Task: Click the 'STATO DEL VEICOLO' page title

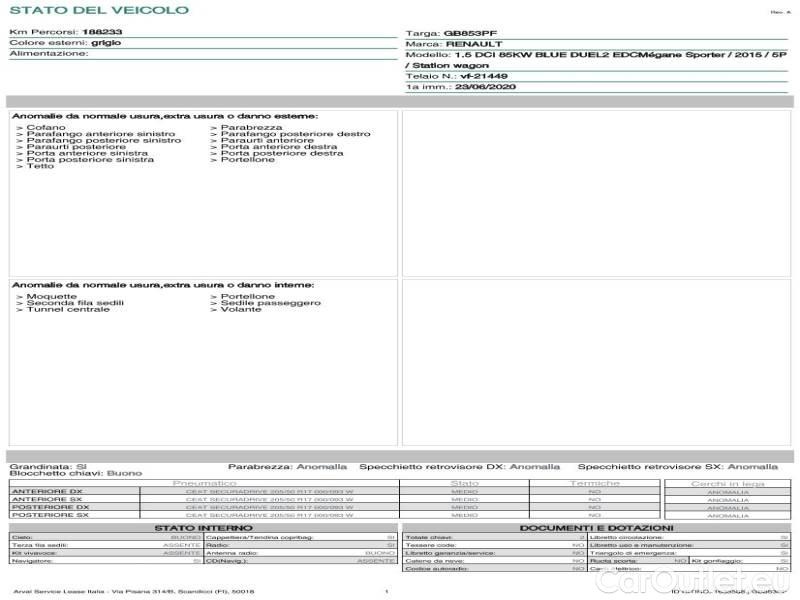Action: (x=99, y=10)
